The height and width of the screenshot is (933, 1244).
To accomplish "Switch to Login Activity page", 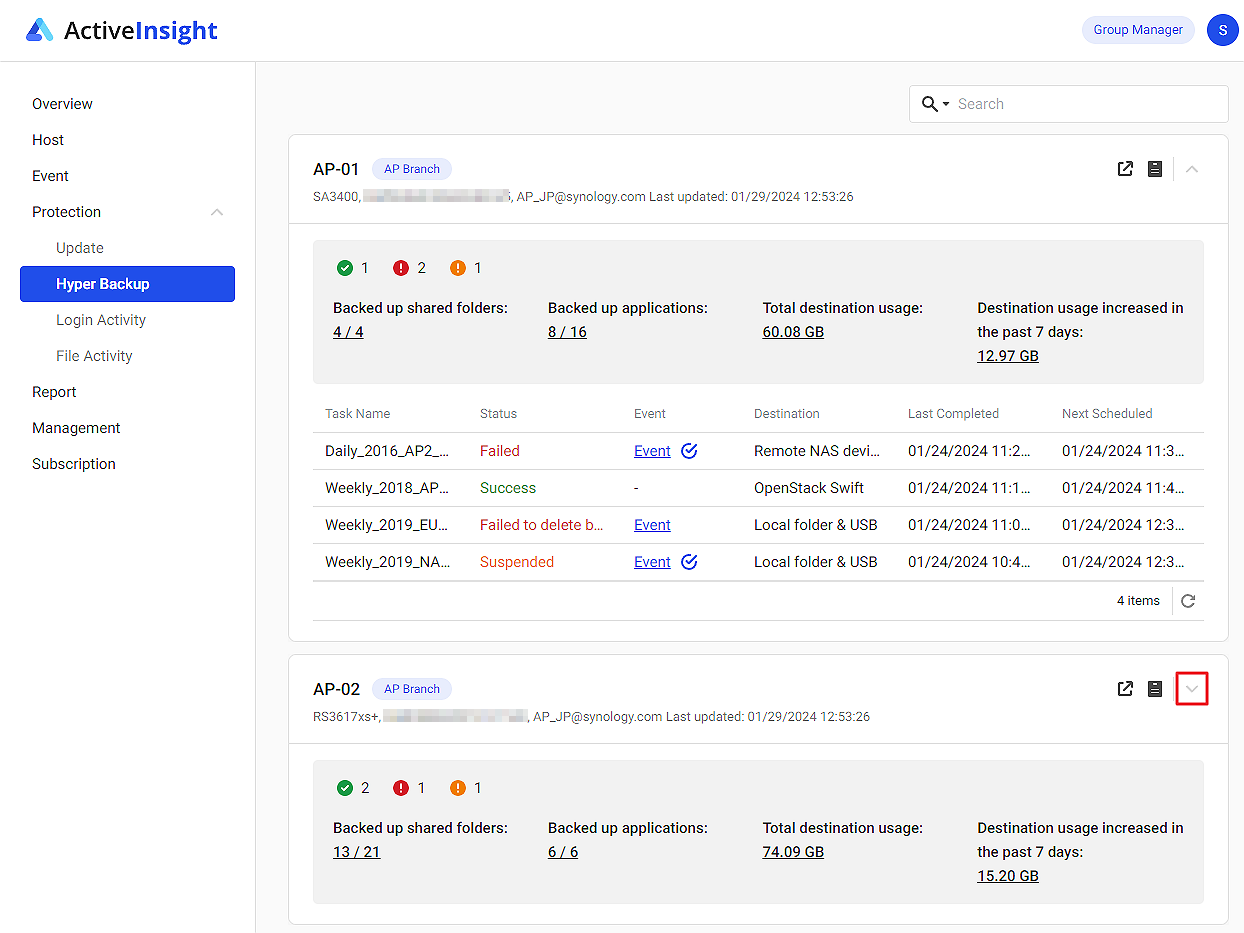I will [x=101, y=319].
